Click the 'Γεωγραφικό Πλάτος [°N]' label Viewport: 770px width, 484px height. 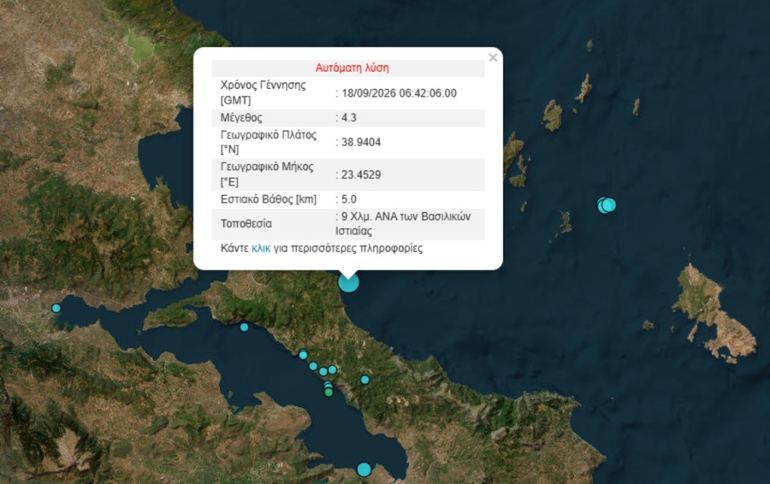[x=269, y=142]
